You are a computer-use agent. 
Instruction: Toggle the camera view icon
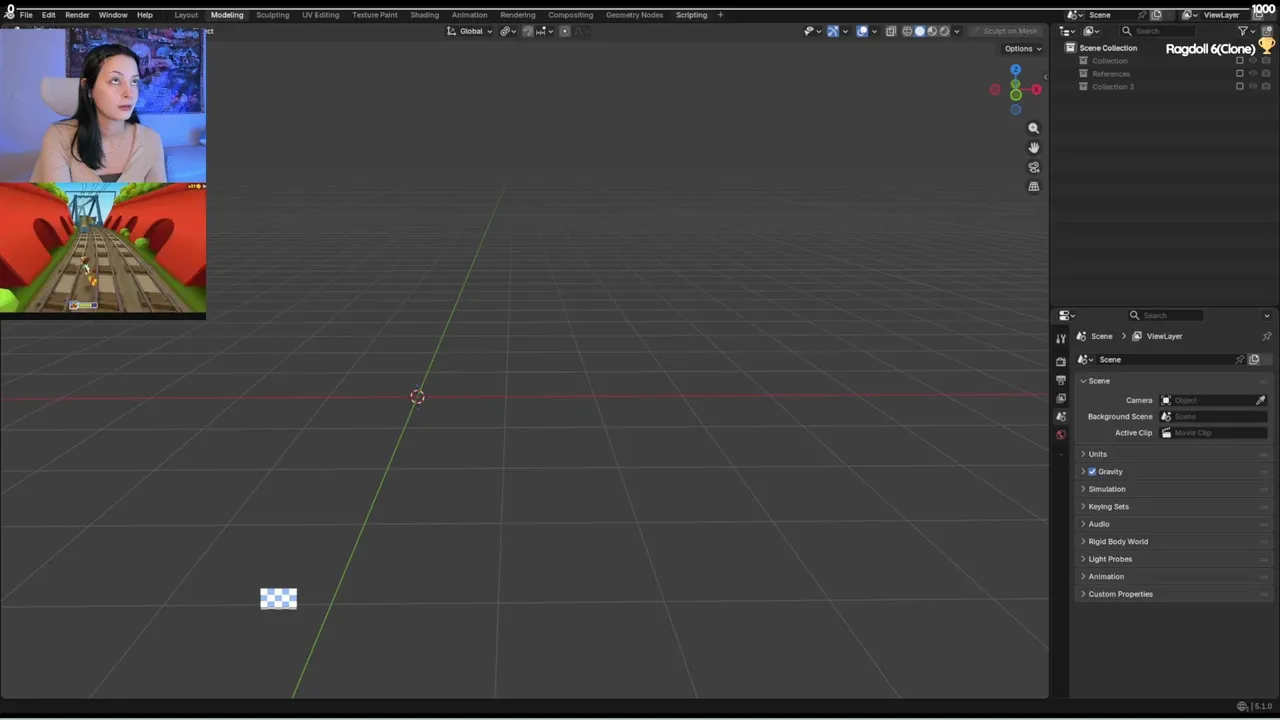pyautogui.click(x=1034, y=167)
